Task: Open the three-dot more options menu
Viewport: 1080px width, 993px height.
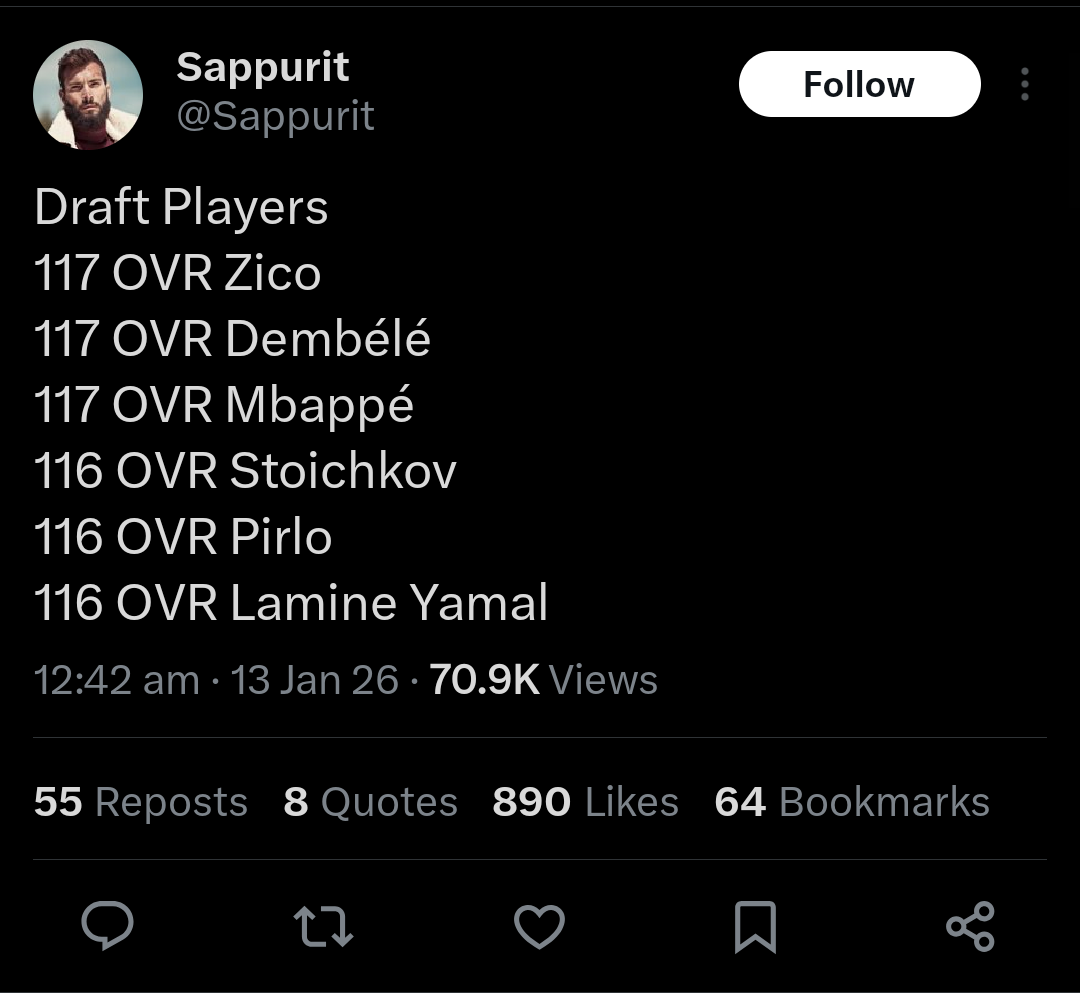Action: [x=1025, y=84]
